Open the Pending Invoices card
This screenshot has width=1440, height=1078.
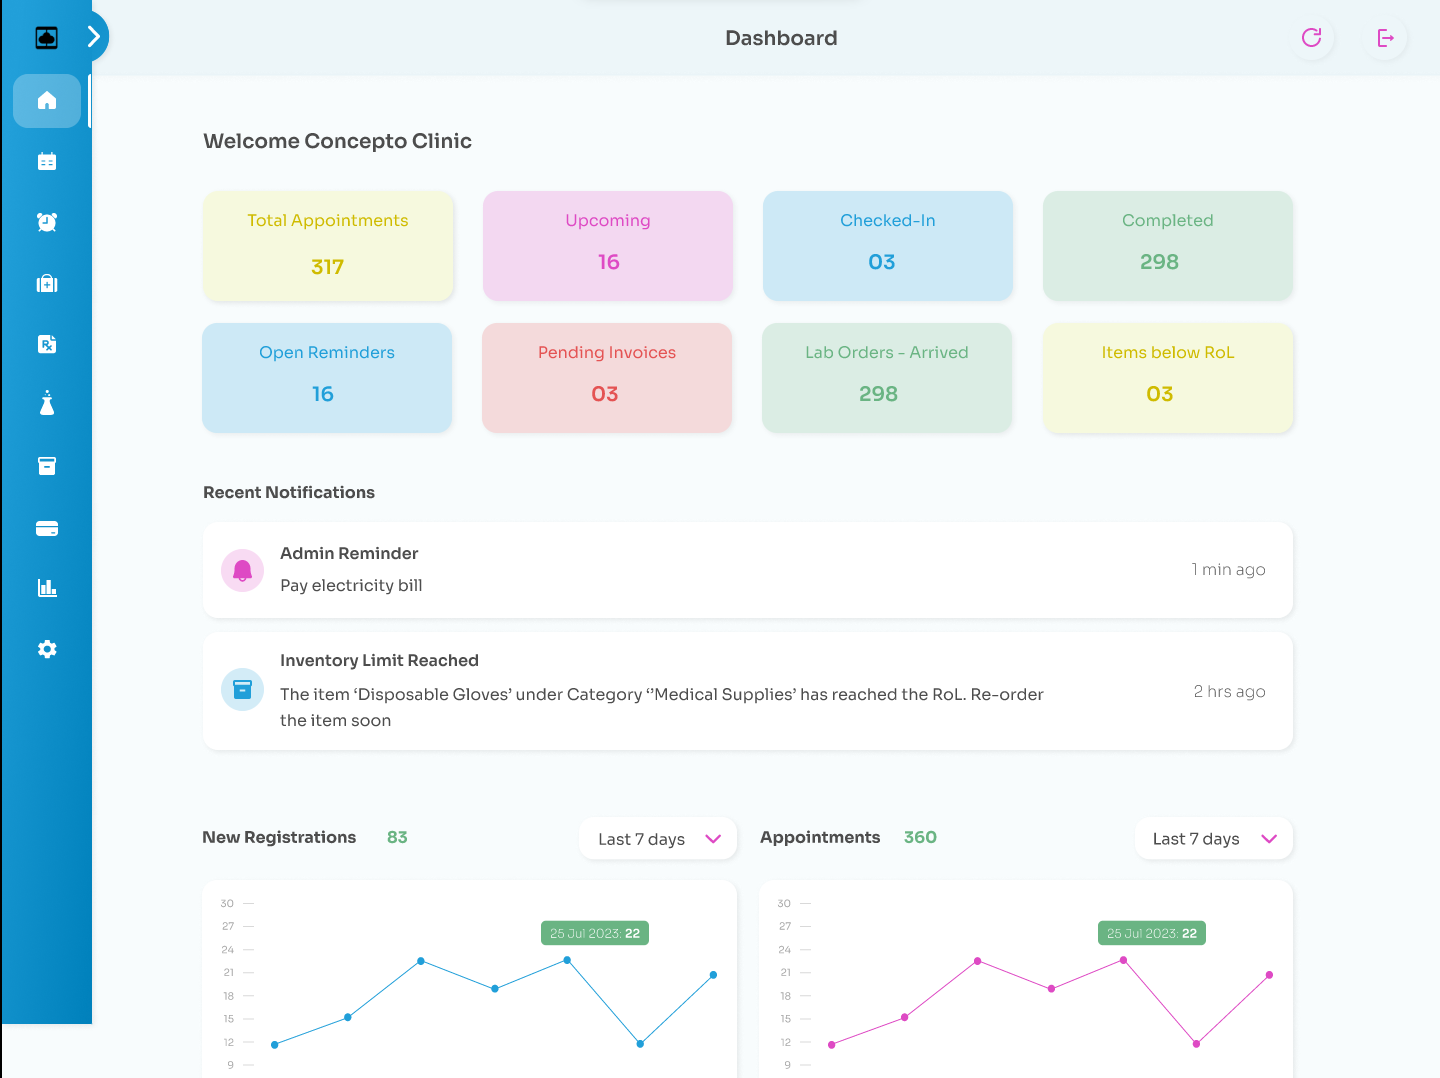(x=607, y=378)
